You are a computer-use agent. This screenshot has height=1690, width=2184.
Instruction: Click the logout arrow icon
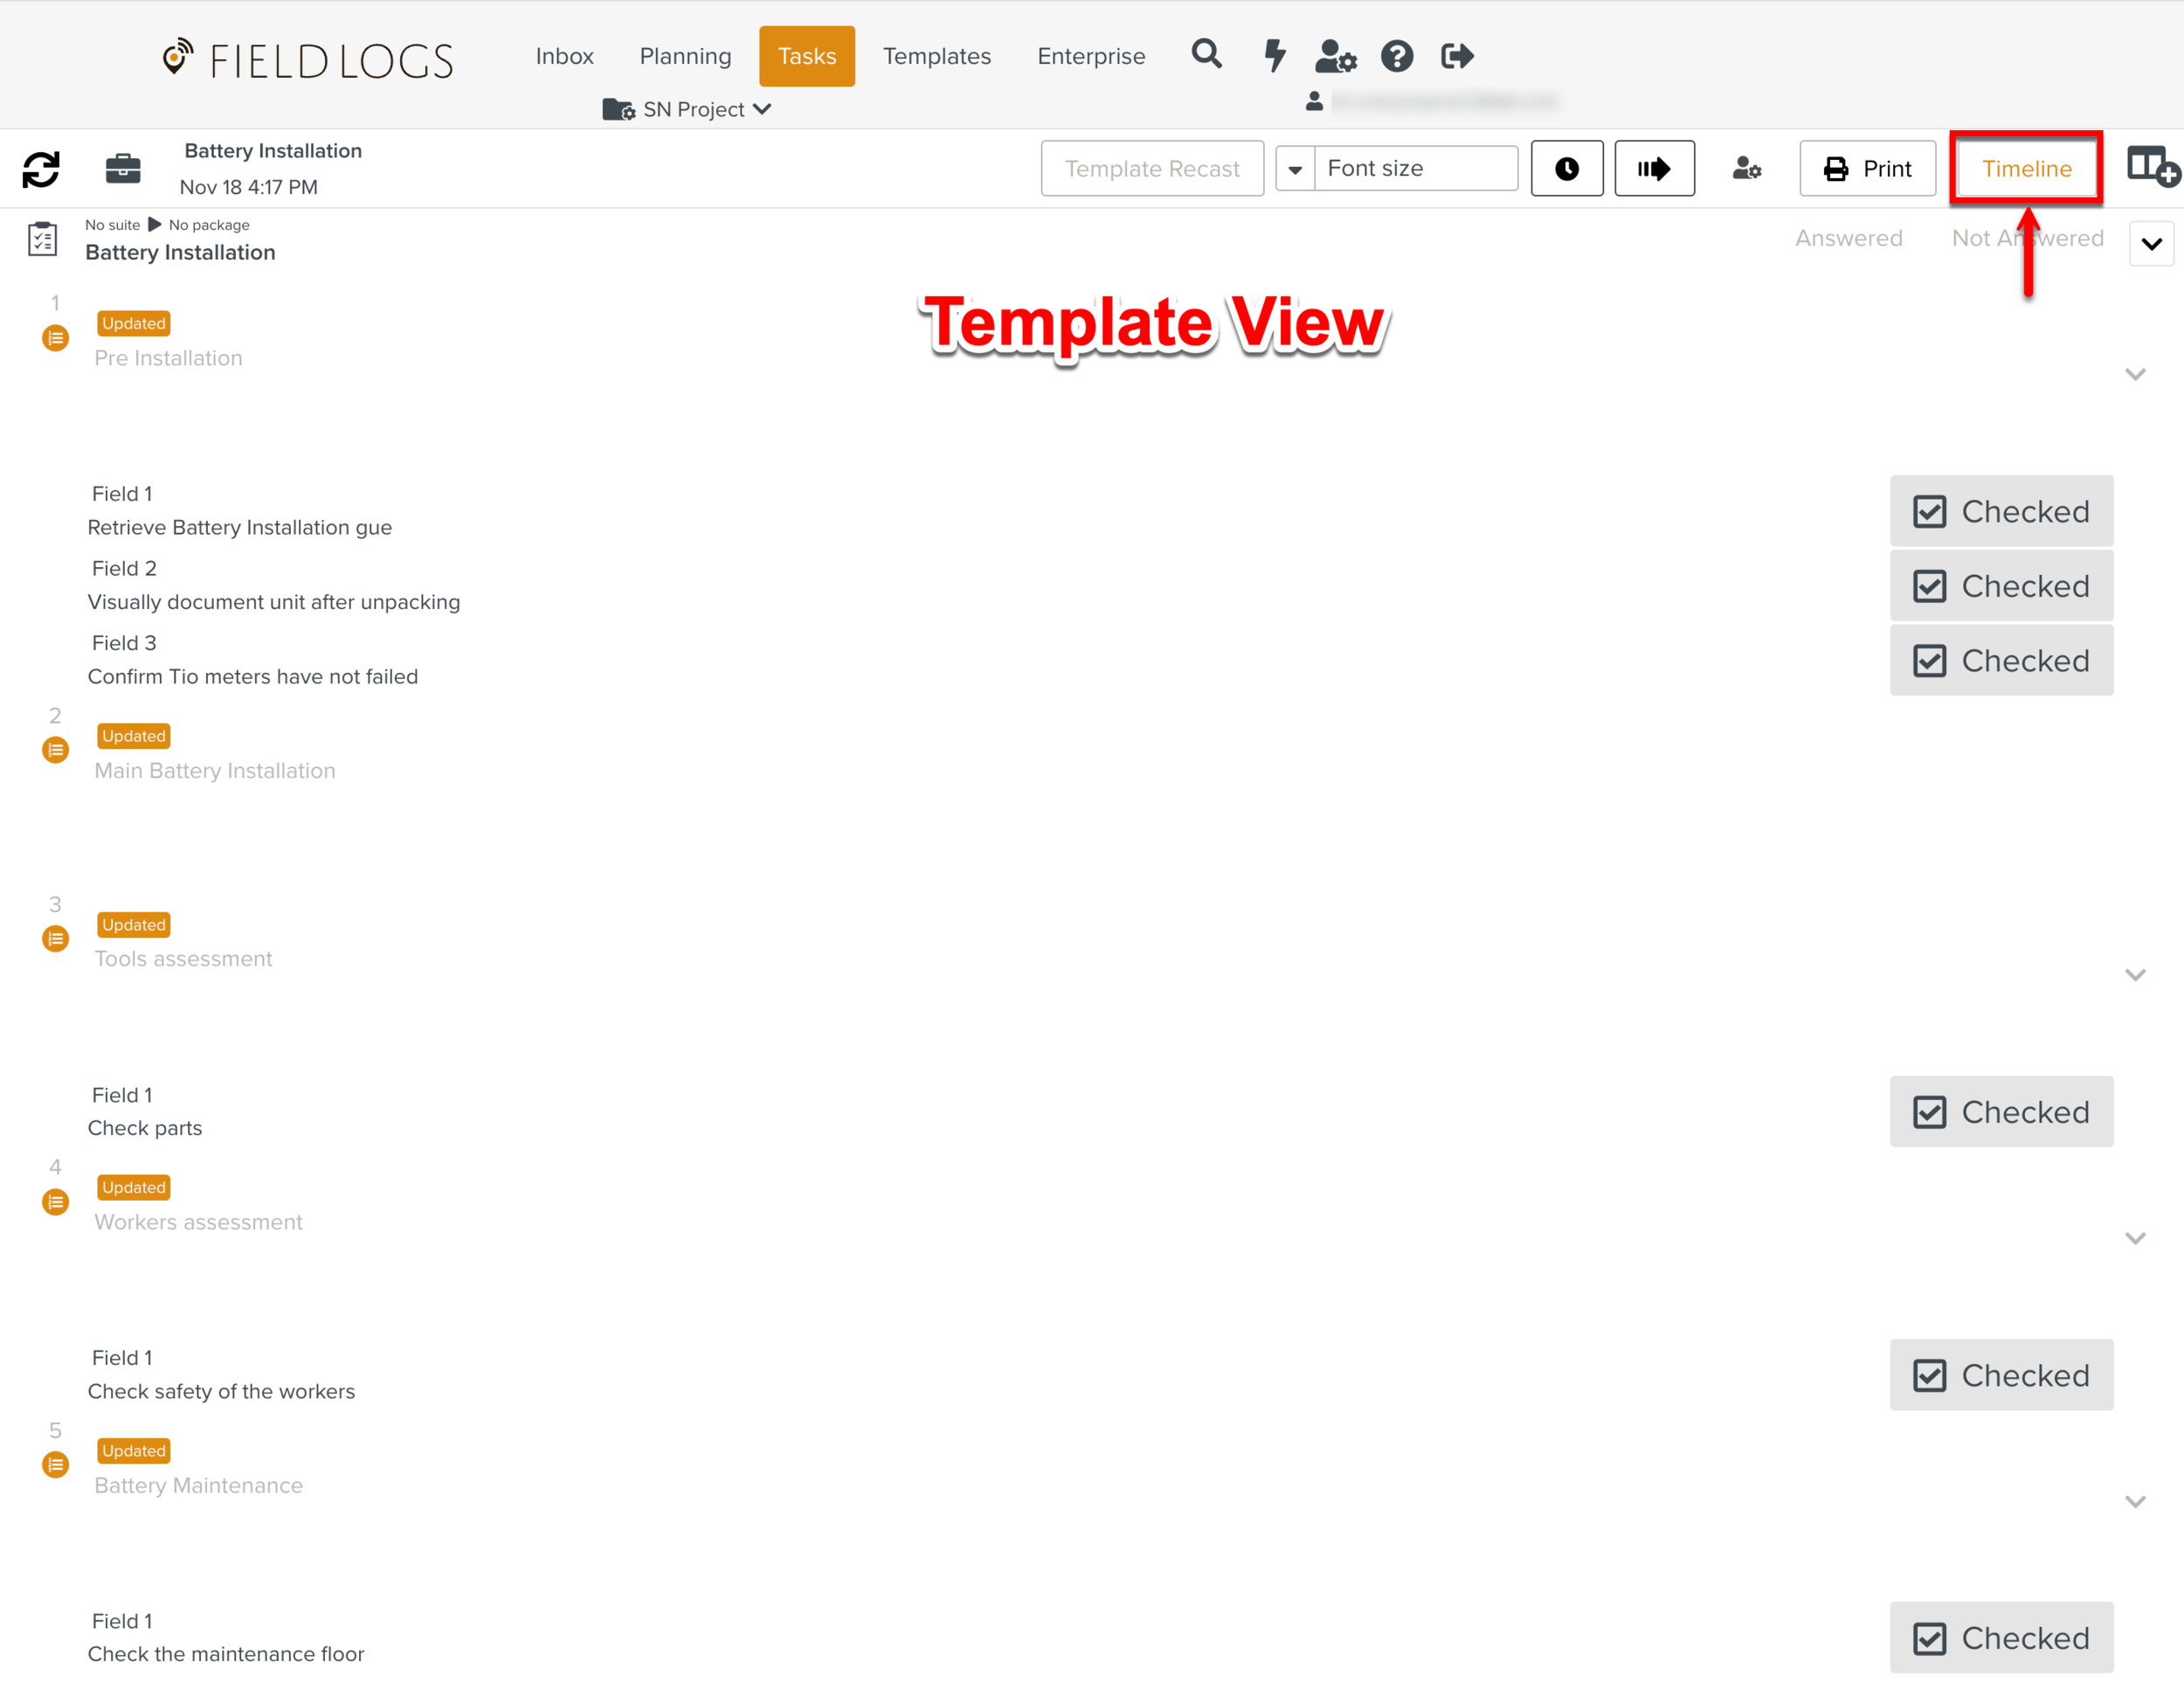click(1457, 56)
